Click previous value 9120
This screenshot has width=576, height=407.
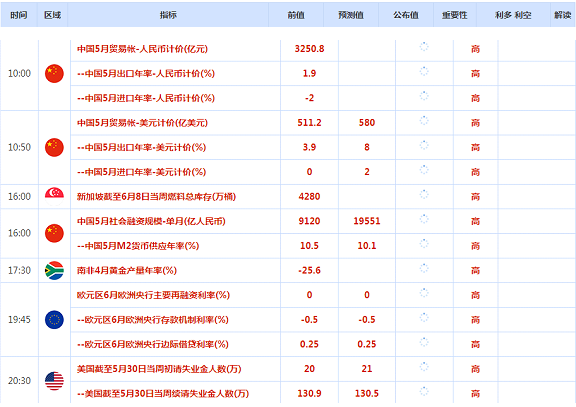pos(309,221)
